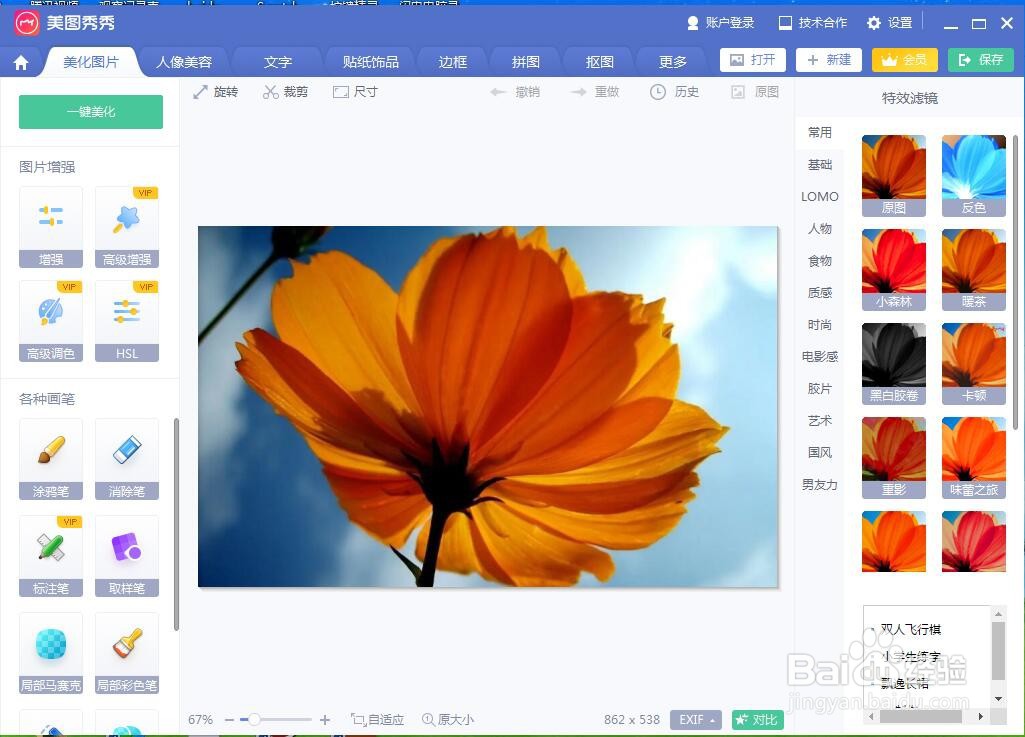1025x737 pixels.
Task: Select the 局部马赛克 mosaic tool
Action: pyautogui.click(x=51, y=653)
